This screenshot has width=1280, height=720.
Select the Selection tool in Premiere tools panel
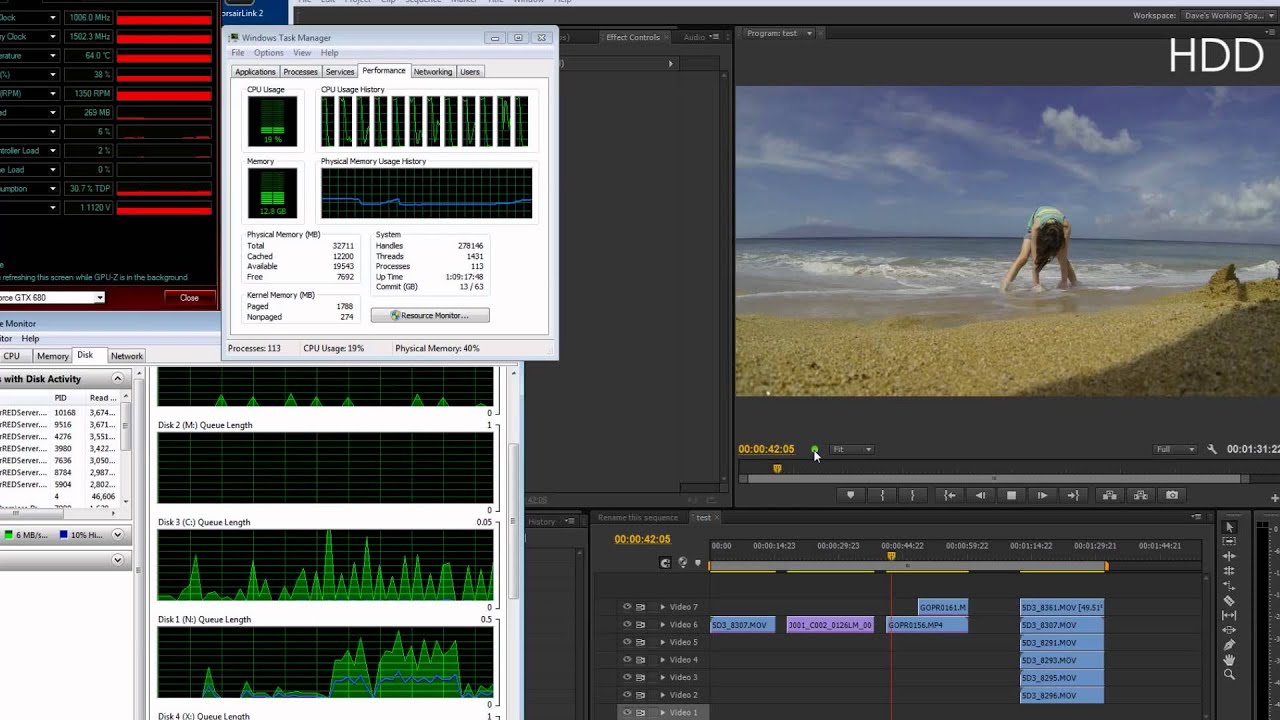click(1230, 527)
